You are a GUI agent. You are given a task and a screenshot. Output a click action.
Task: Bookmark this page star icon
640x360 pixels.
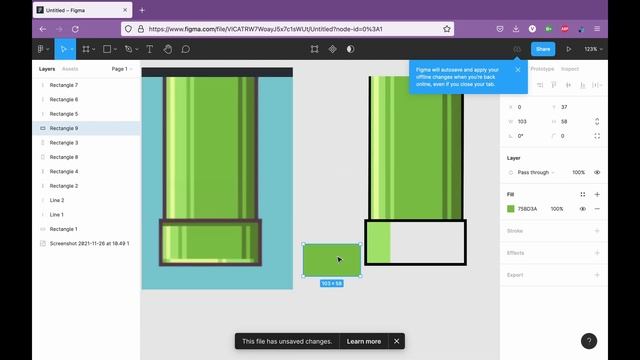tap(447, 29)
